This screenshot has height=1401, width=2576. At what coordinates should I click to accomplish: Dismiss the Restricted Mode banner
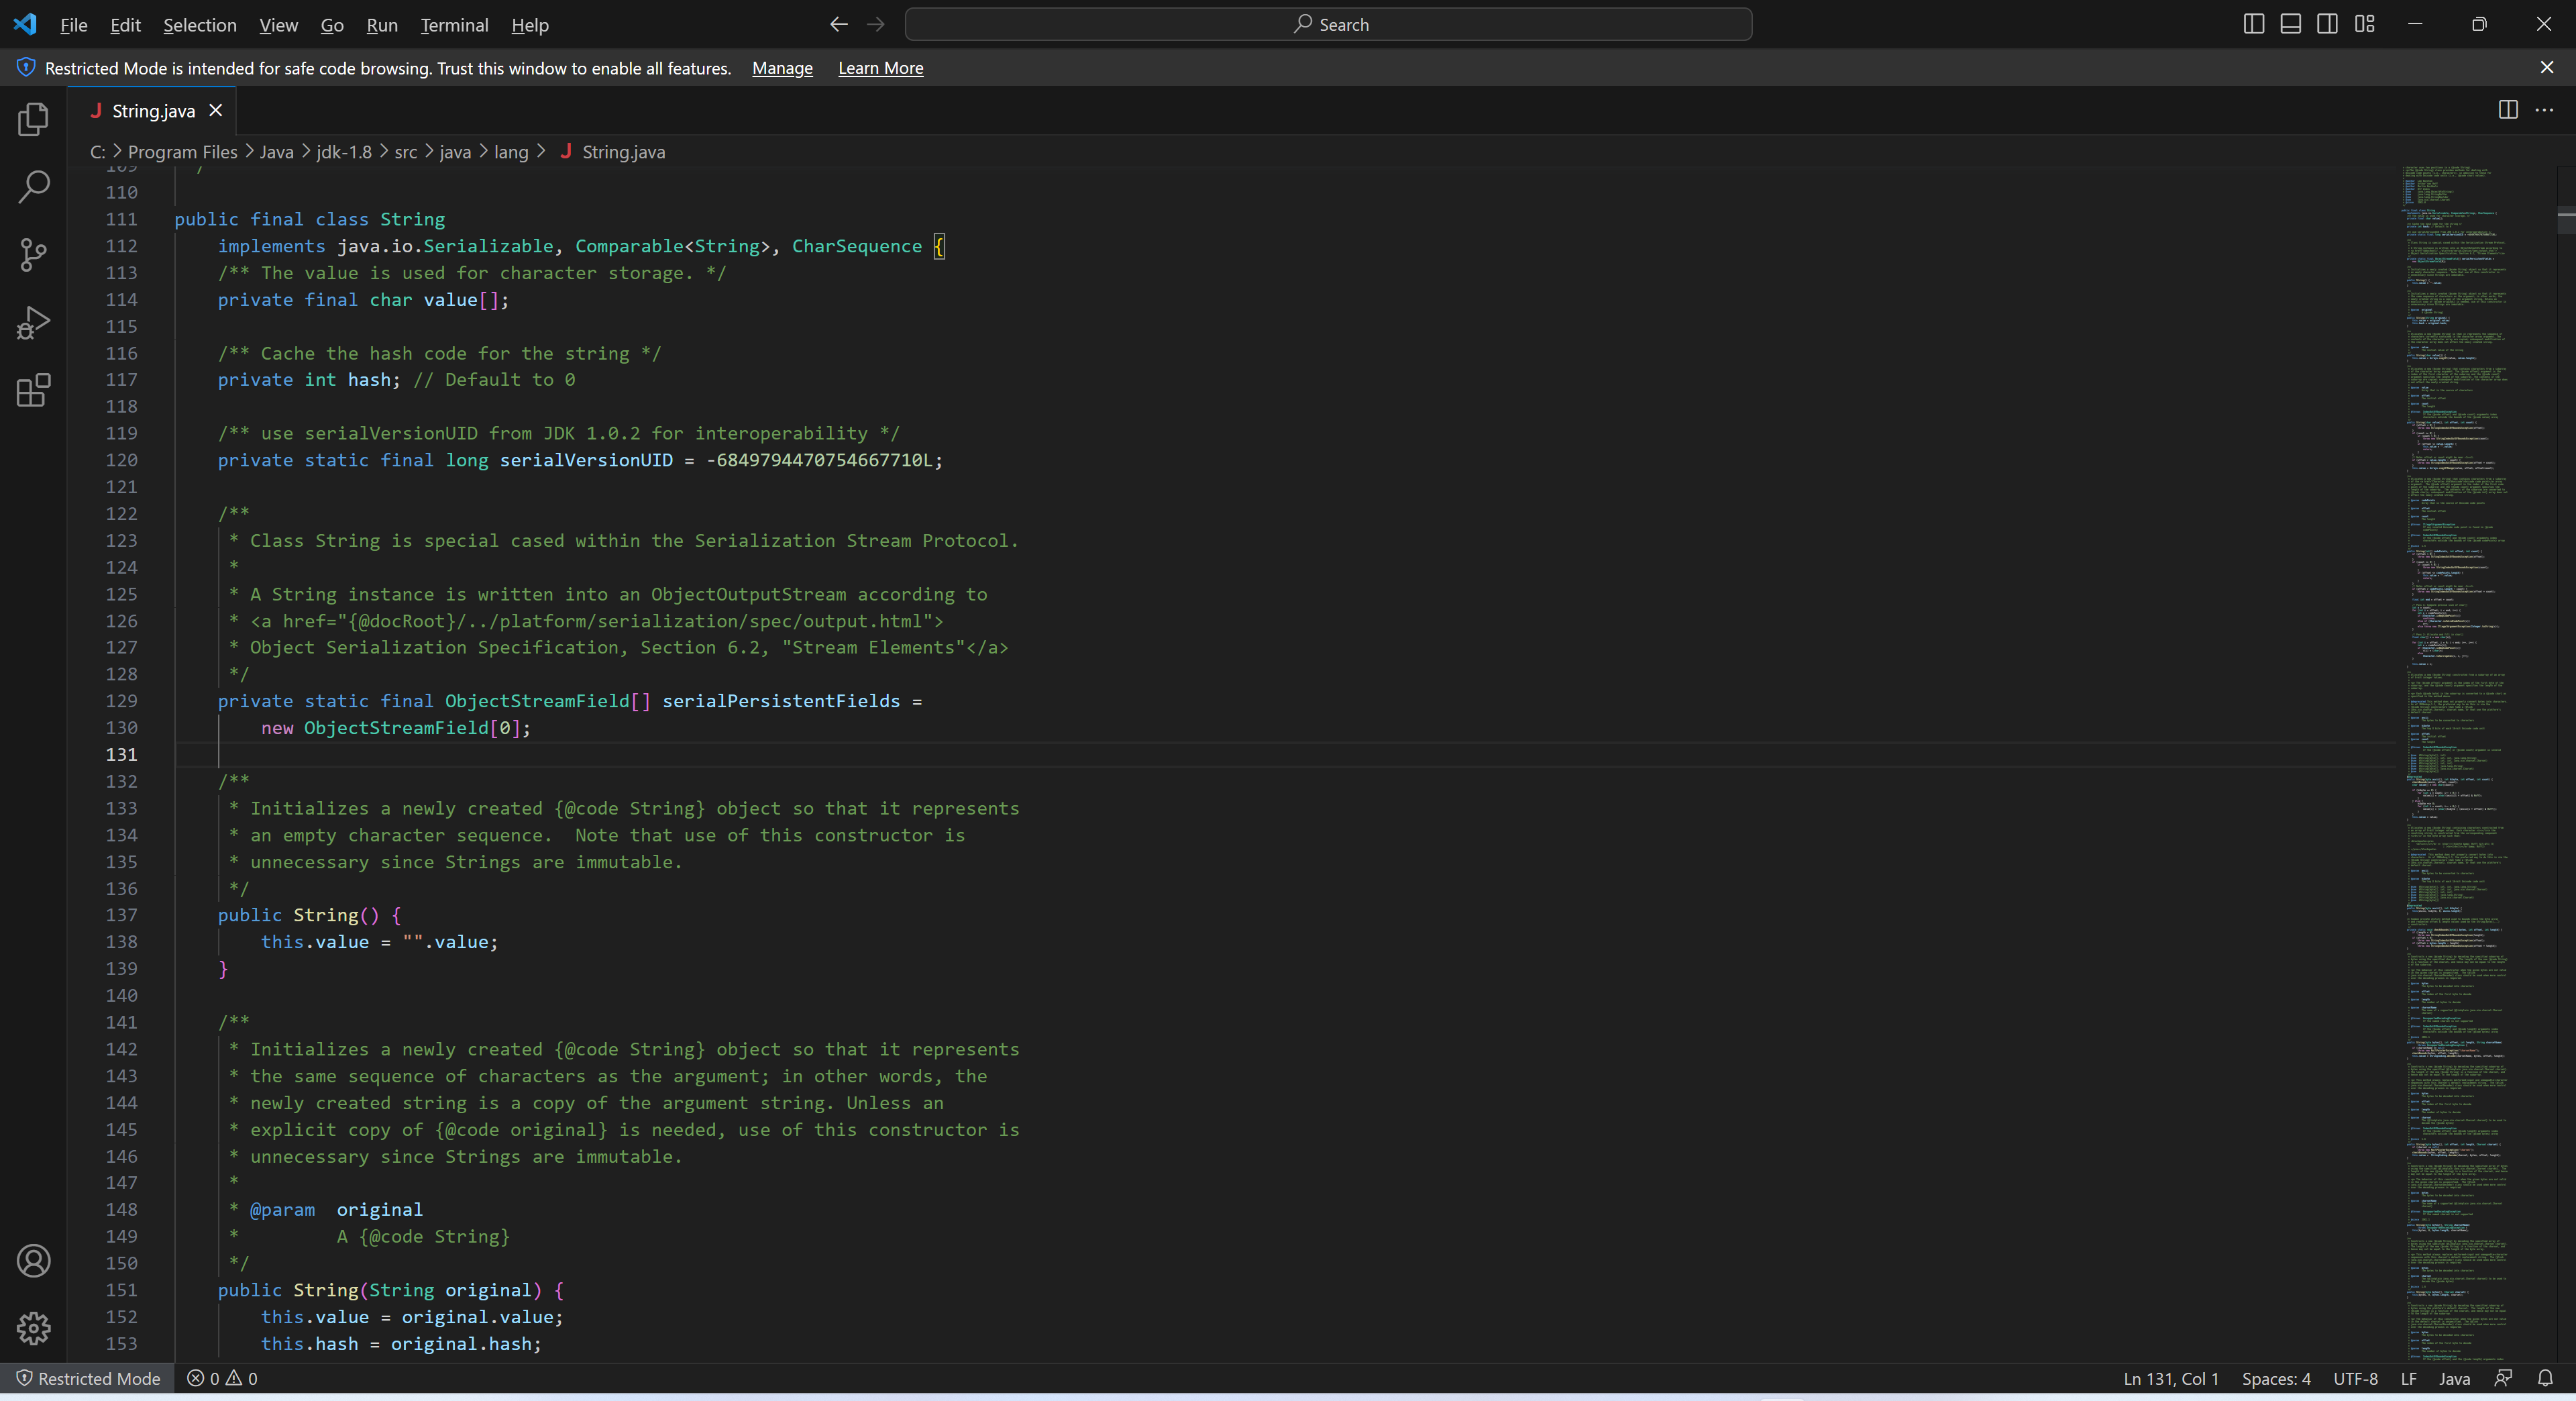(x=2547, y=67)
